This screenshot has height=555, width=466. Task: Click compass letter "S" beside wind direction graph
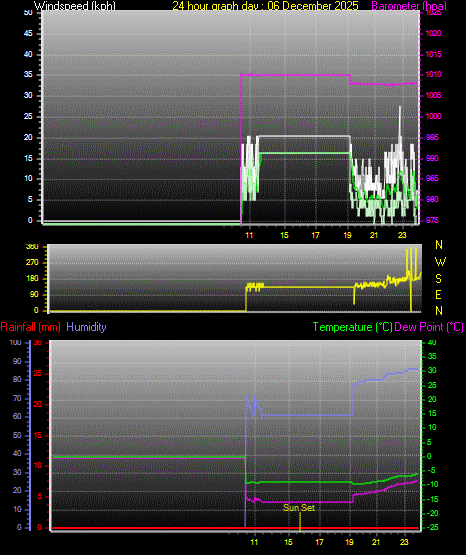(438, 279)
